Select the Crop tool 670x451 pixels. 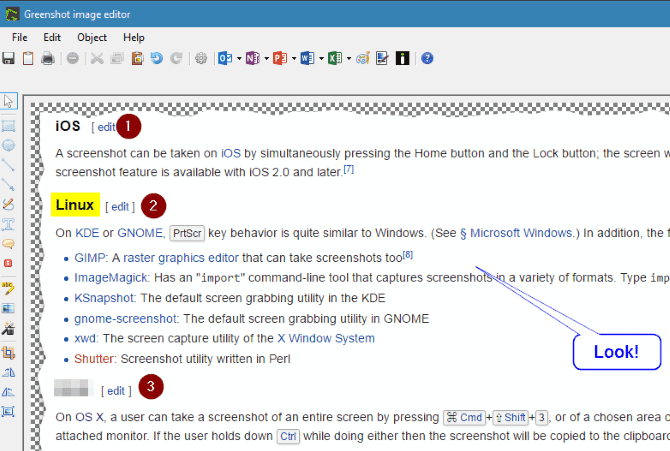pyautogui.click(x=9, y=353)
